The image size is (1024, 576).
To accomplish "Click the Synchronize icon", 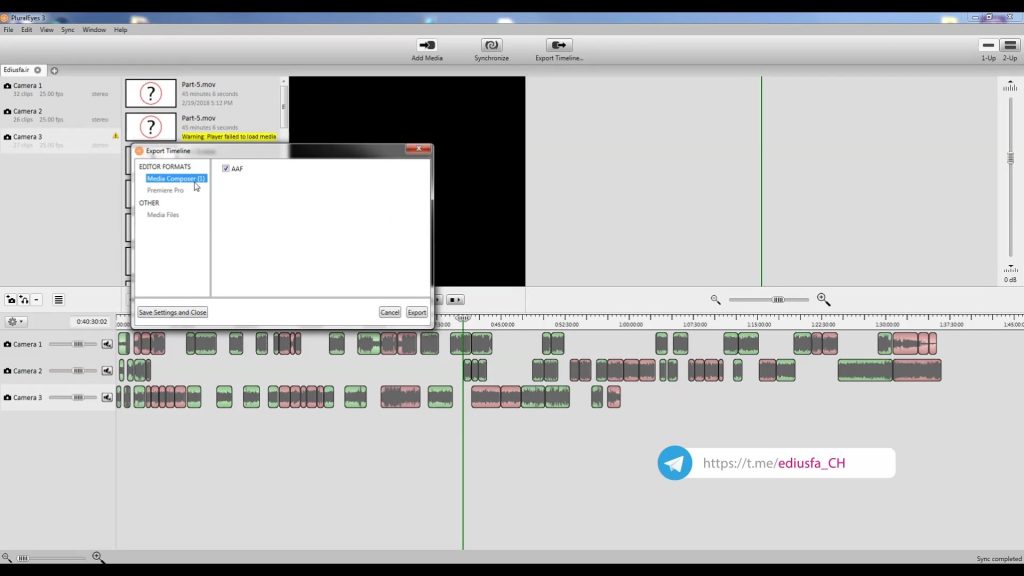I will [491, 45].
